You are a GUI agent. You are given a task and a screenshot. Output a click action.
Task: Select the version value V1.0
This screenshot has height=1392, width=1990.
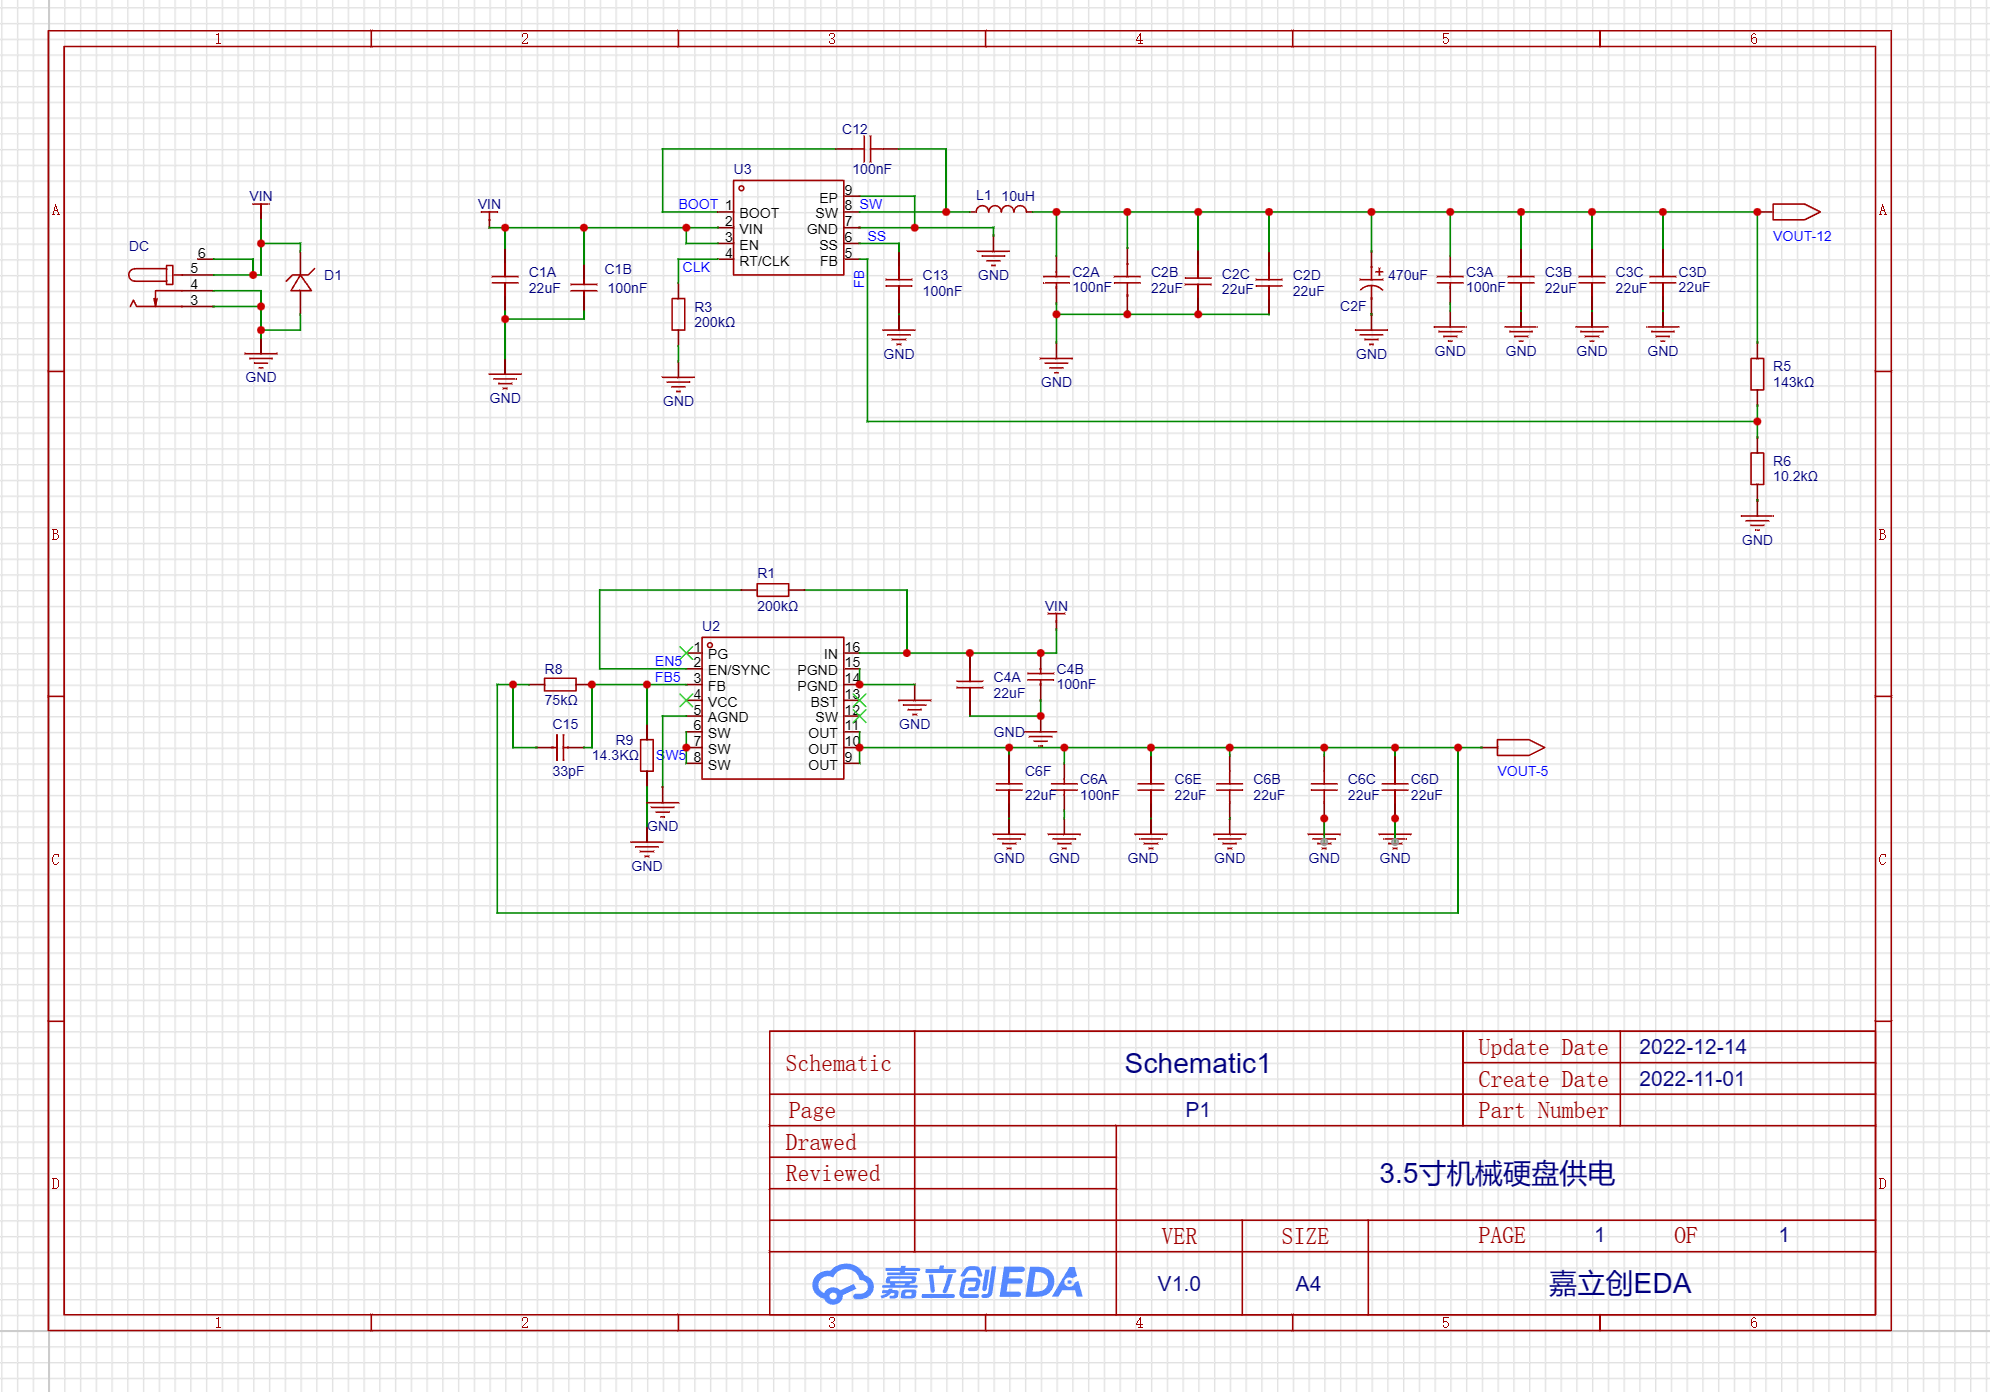tap(1179, 1284)
